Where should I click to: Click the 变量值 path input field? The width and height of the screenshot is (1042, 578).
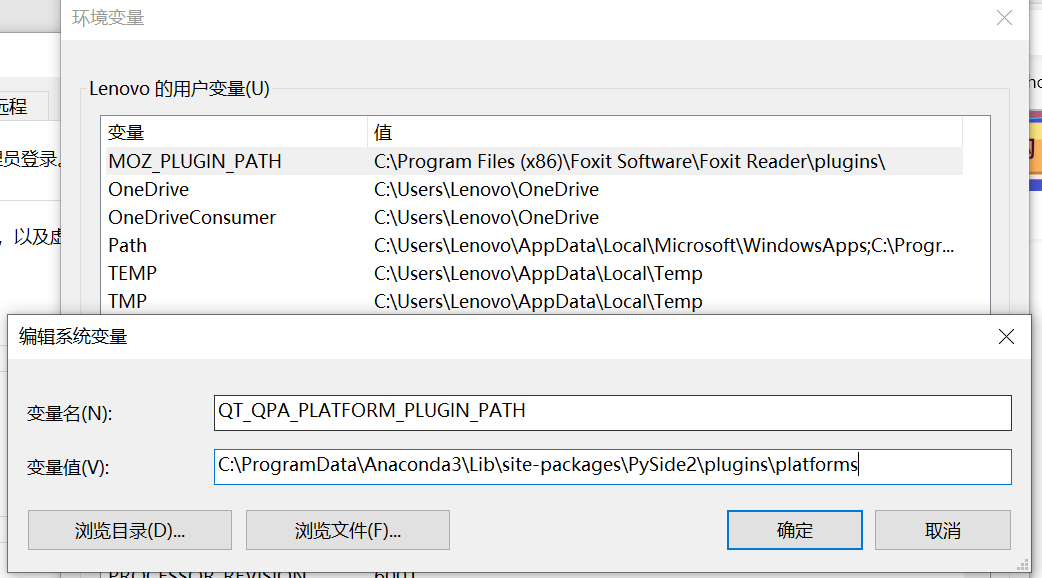click(612, 464)
